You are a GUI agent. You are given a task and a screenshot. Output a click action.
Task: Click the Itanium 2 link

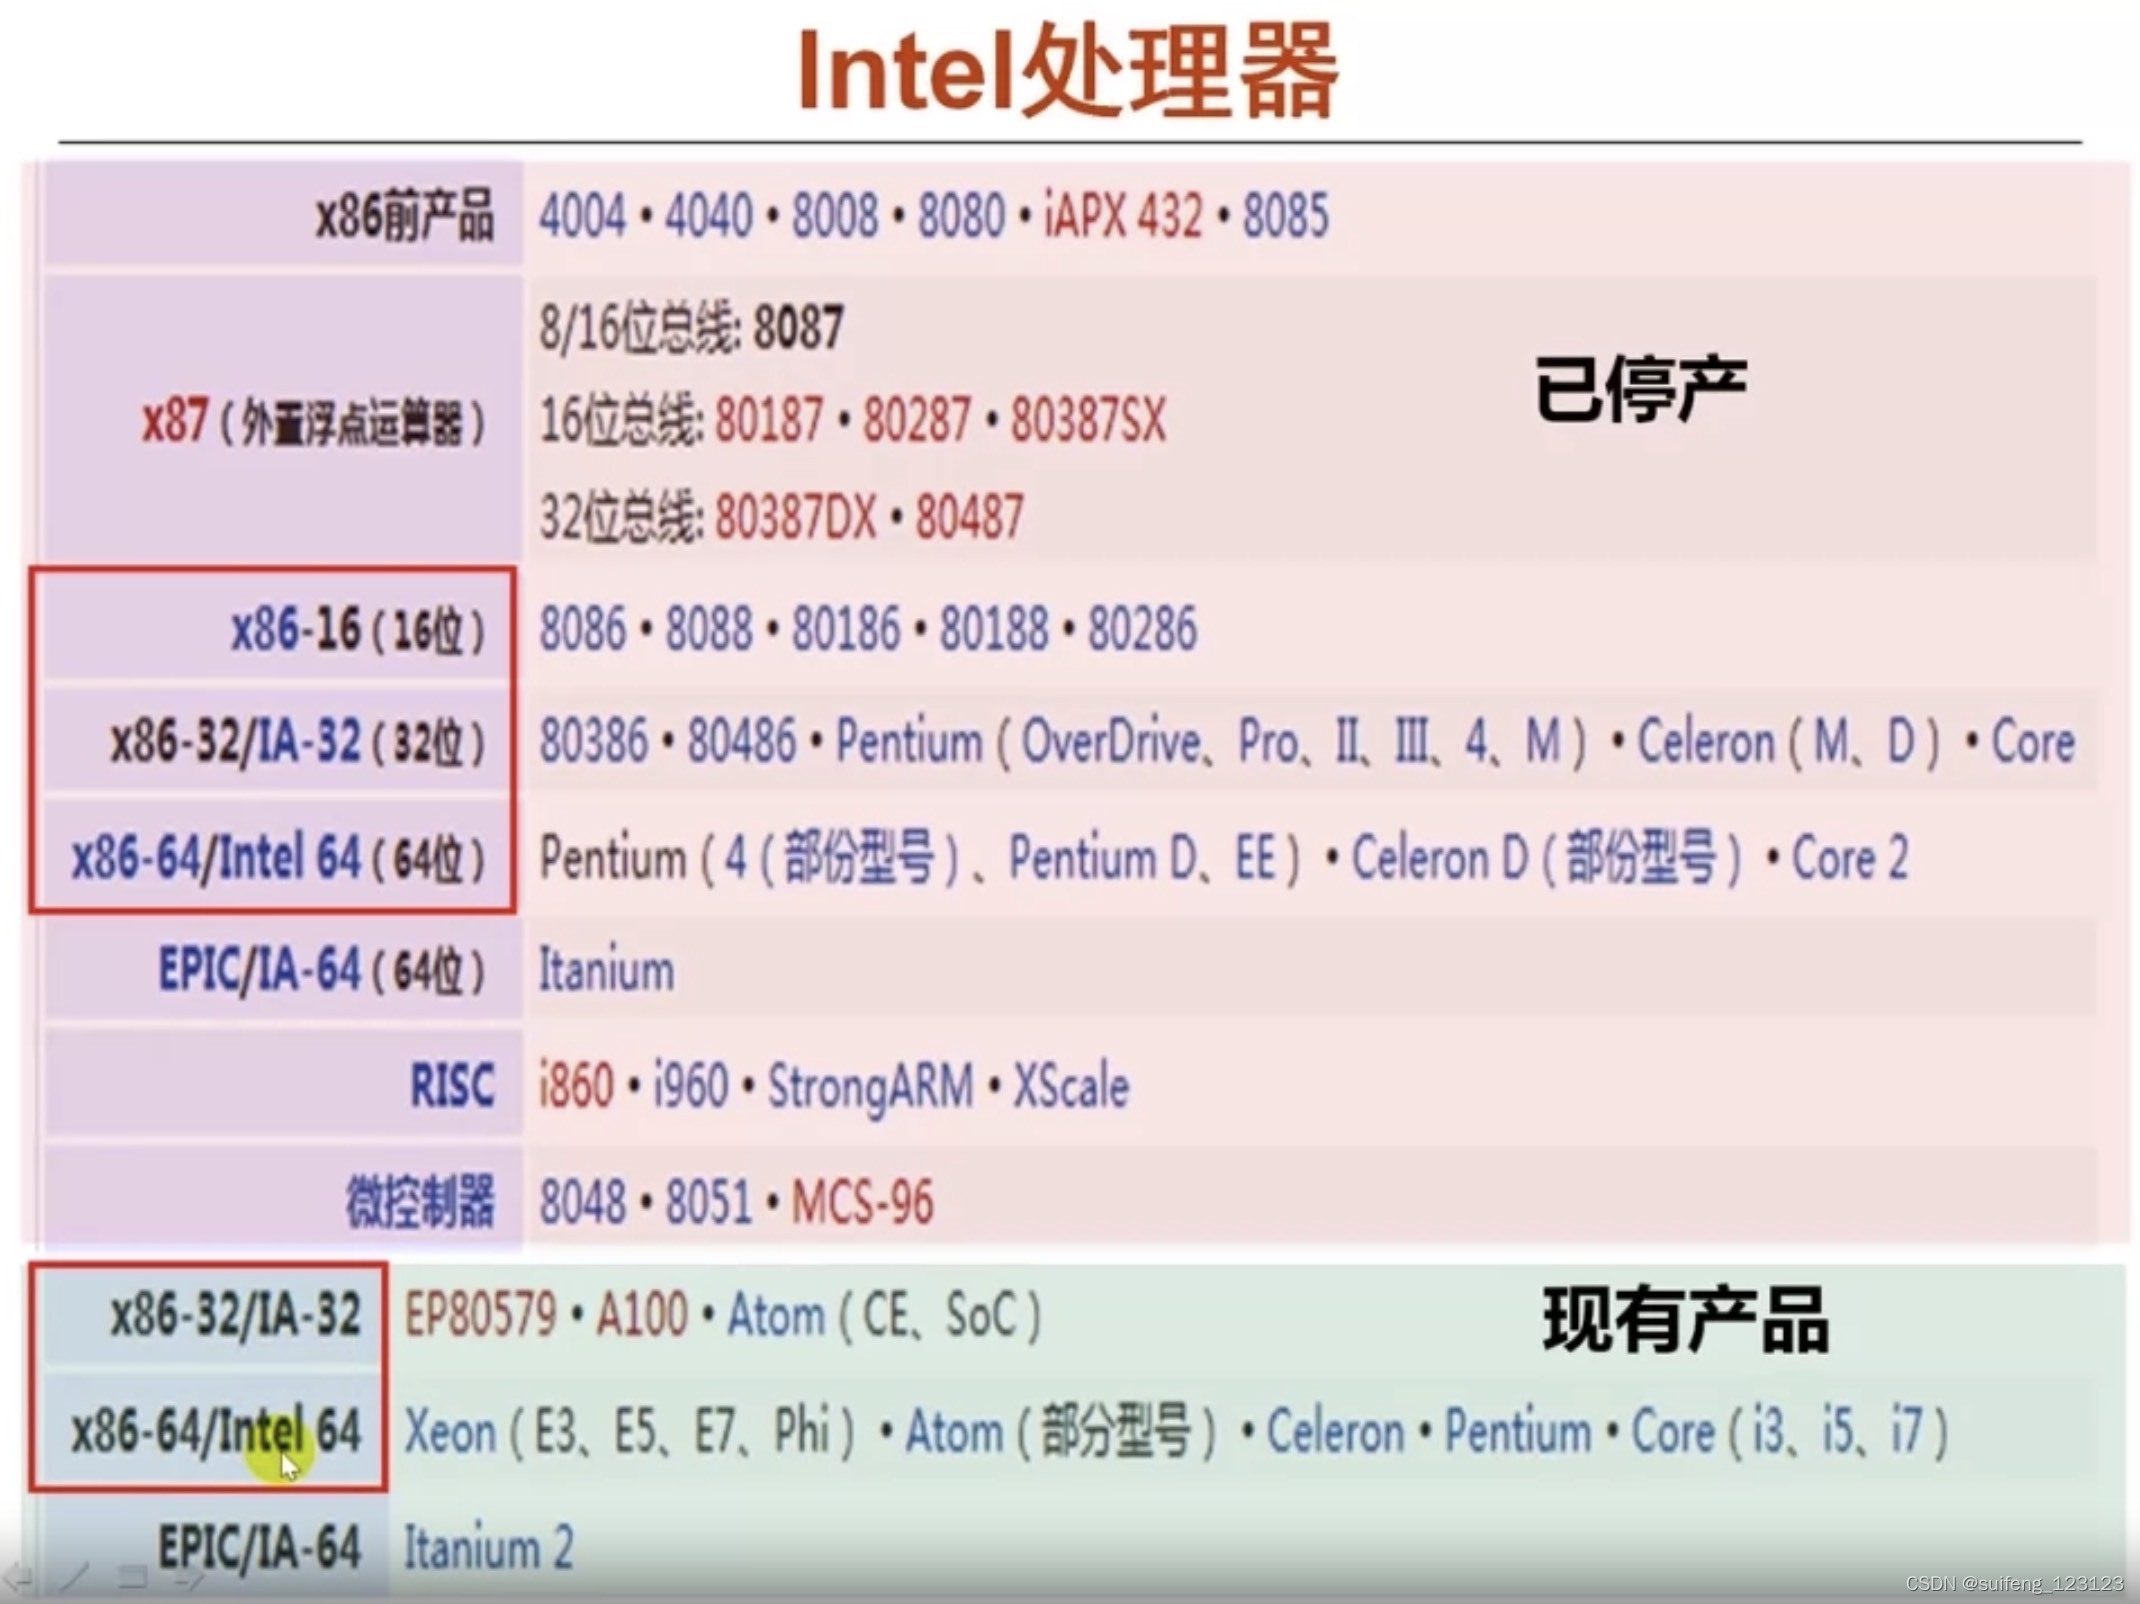tap(488, 1548)
